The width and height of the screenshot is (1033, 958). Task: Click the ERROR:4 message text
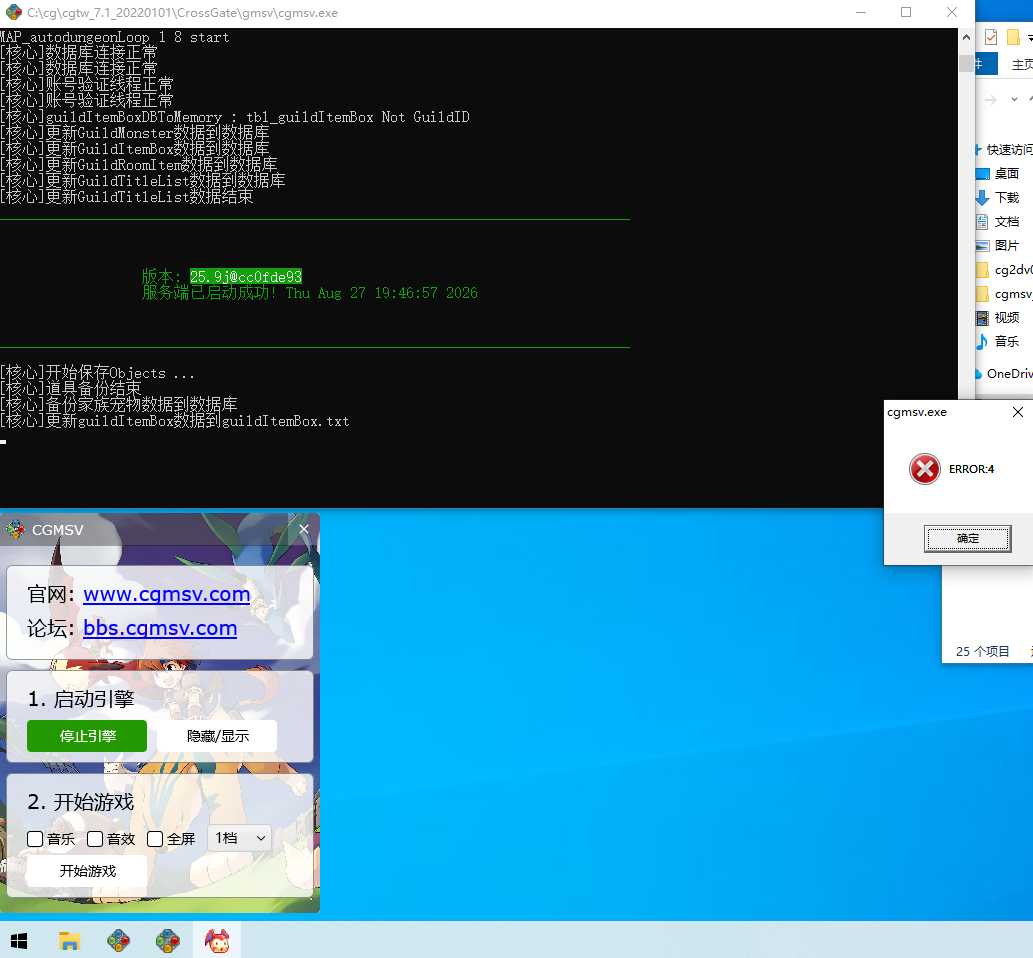click(x=971, y=469)
